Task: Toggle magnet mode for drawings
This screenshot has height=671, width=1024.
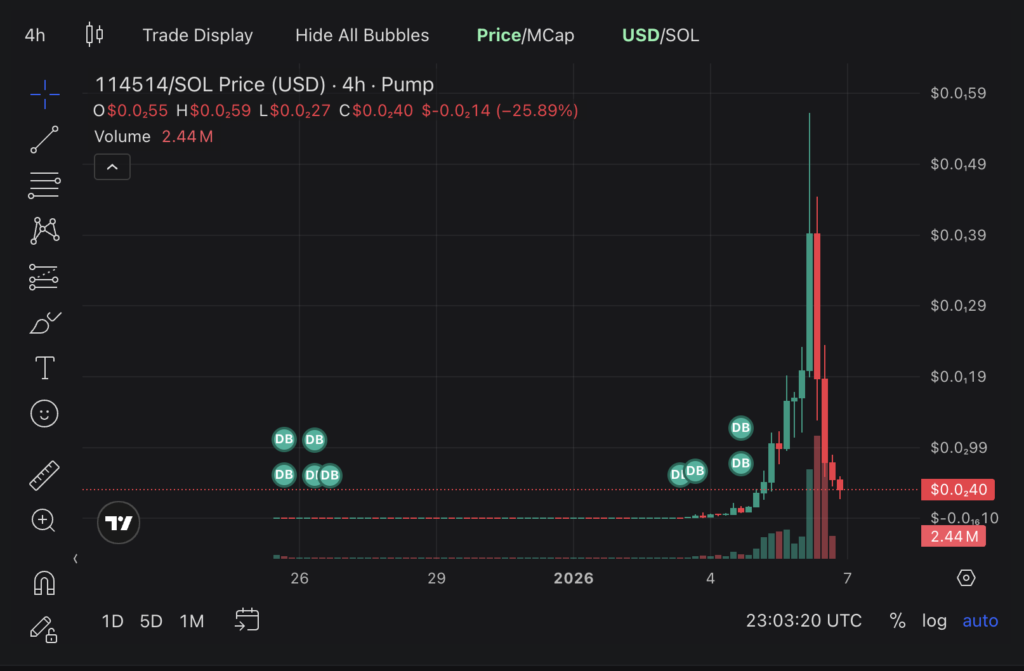Action: click(x=45, y=582)
